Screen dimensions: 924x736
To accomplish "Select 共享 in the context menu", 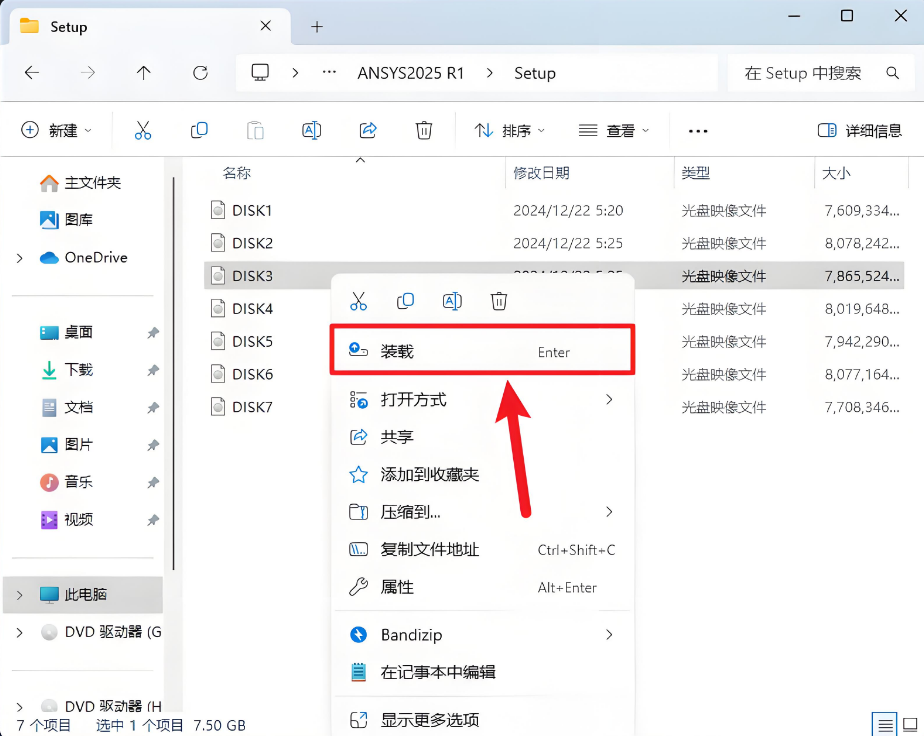I will [482, 437].
